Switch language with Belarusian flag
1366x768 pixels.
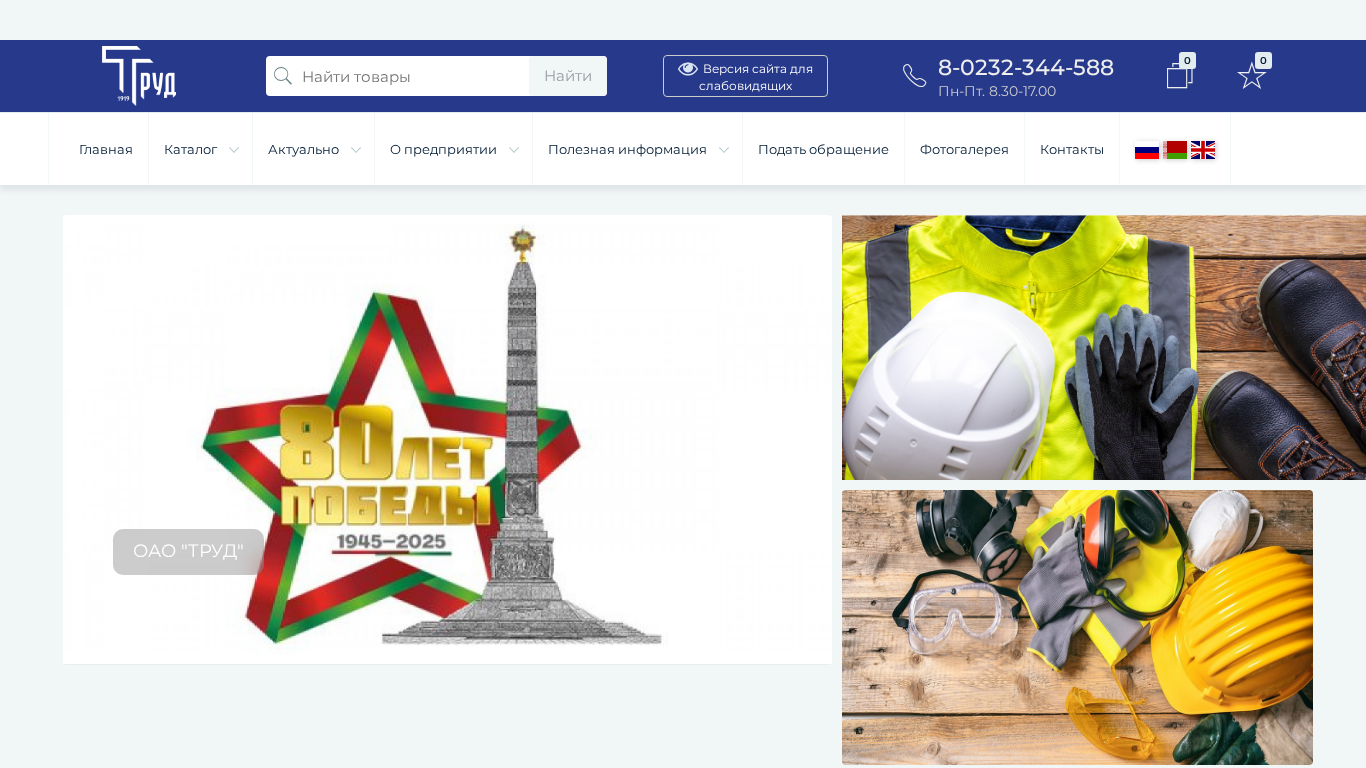pyautogui.click(x=1175, y=150)
